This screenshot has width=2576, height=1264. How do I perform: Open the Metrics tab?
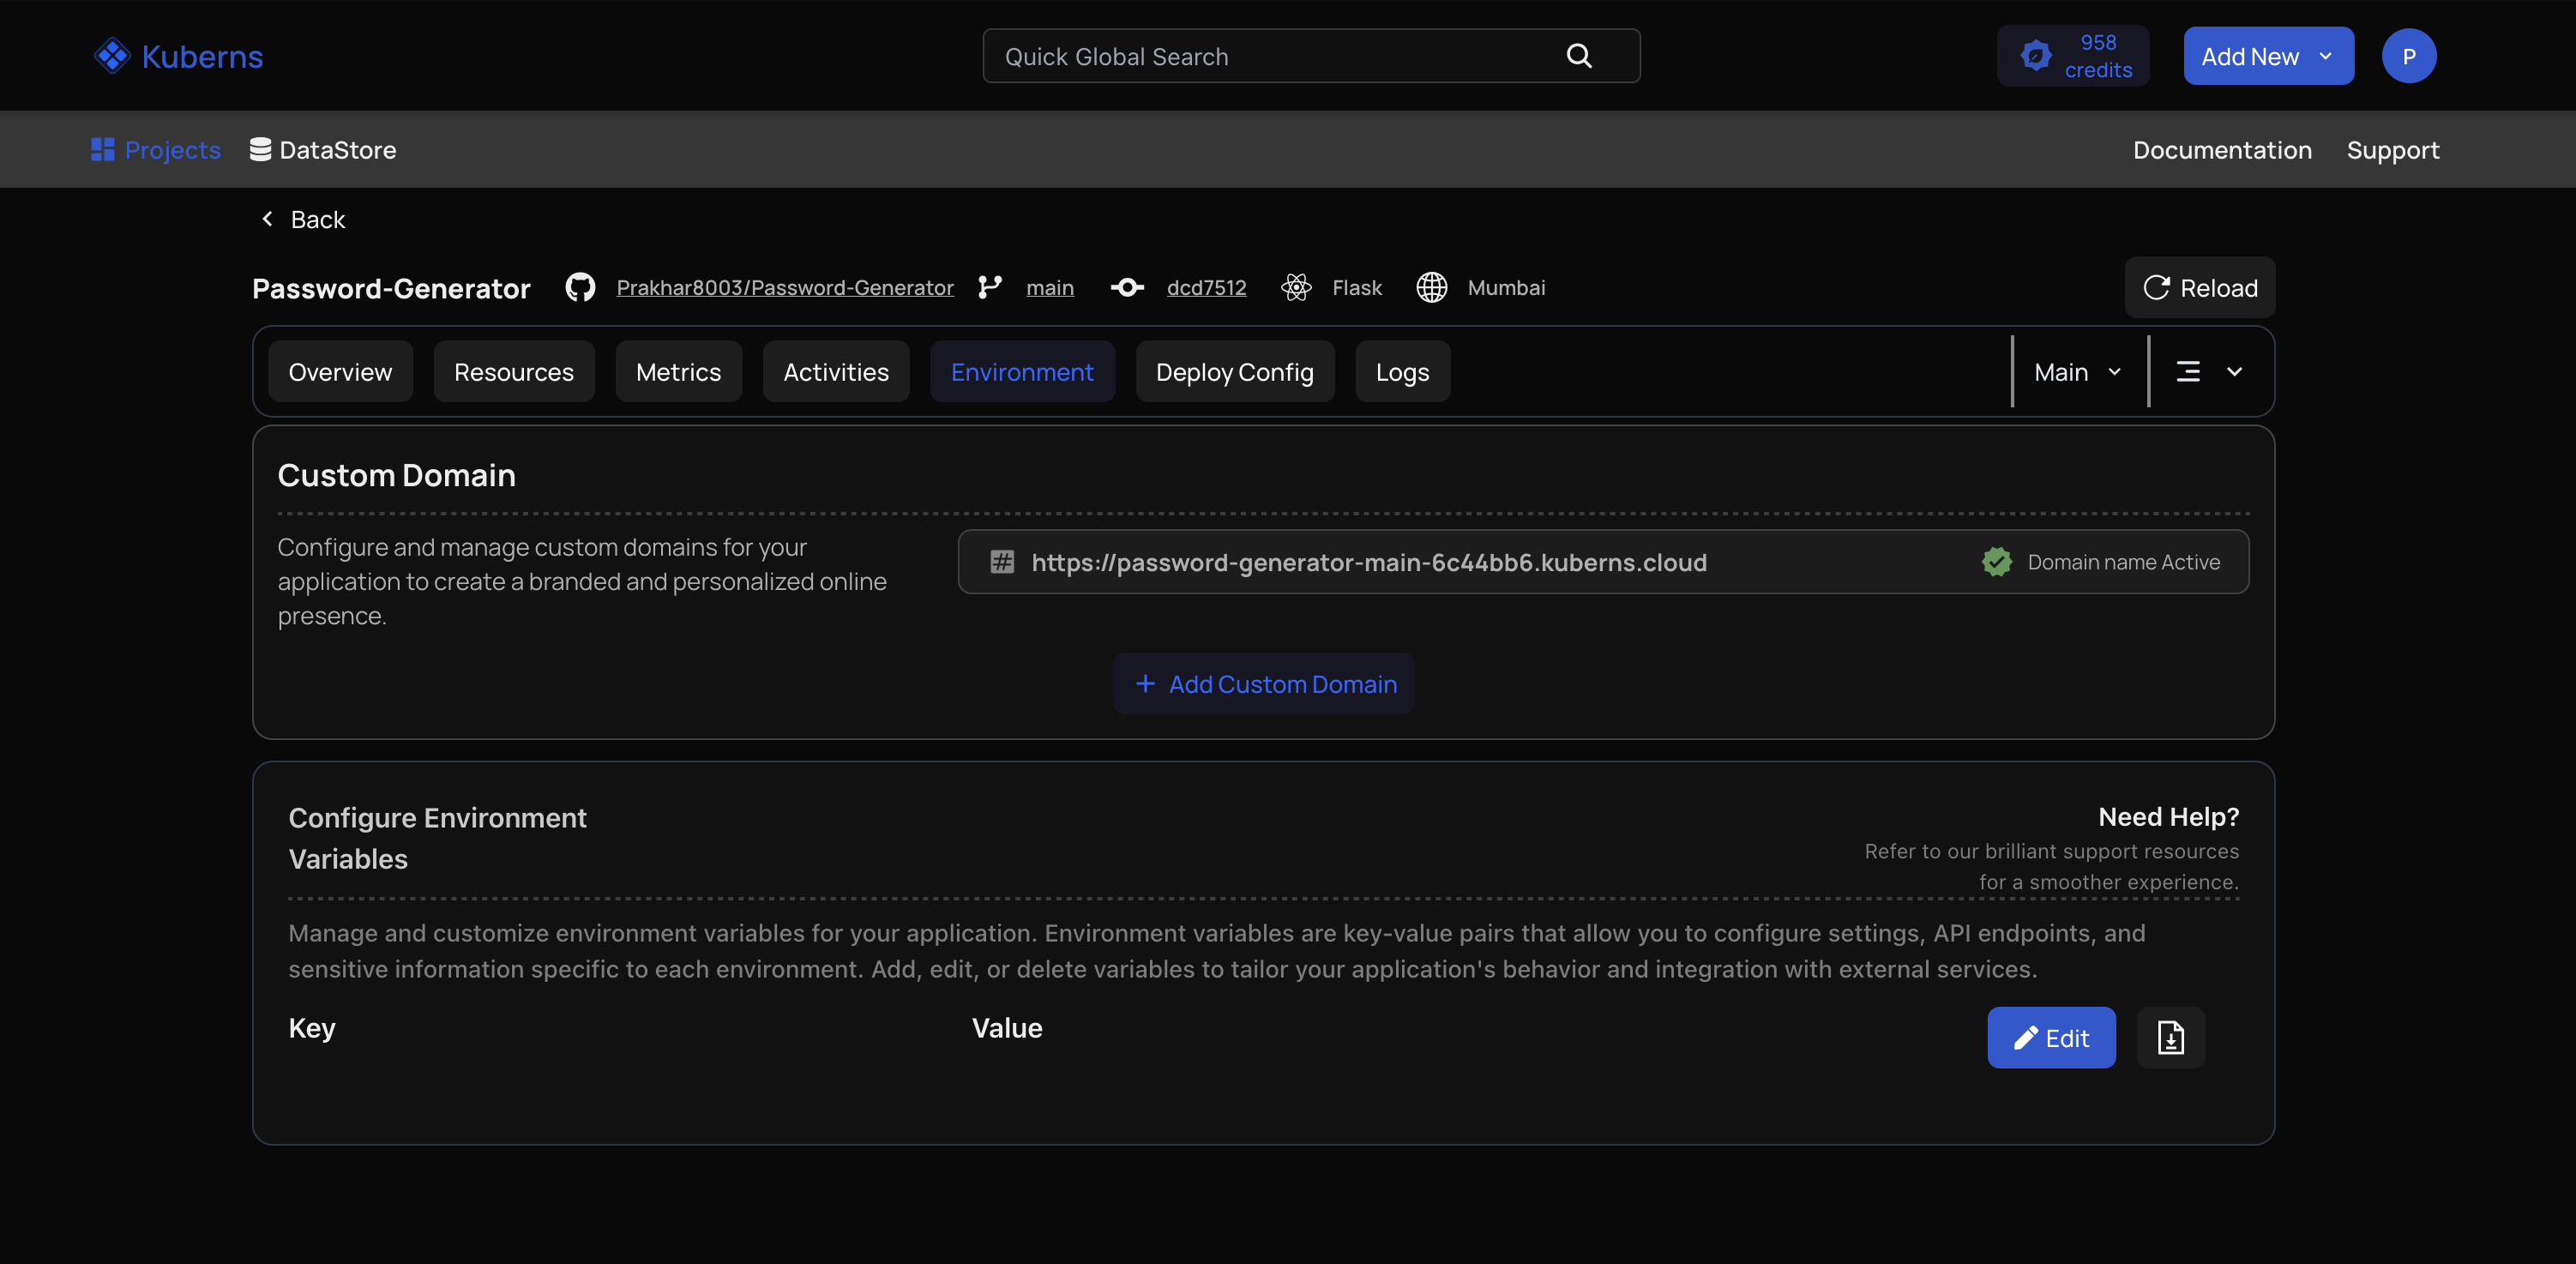(x=678, y=371)
